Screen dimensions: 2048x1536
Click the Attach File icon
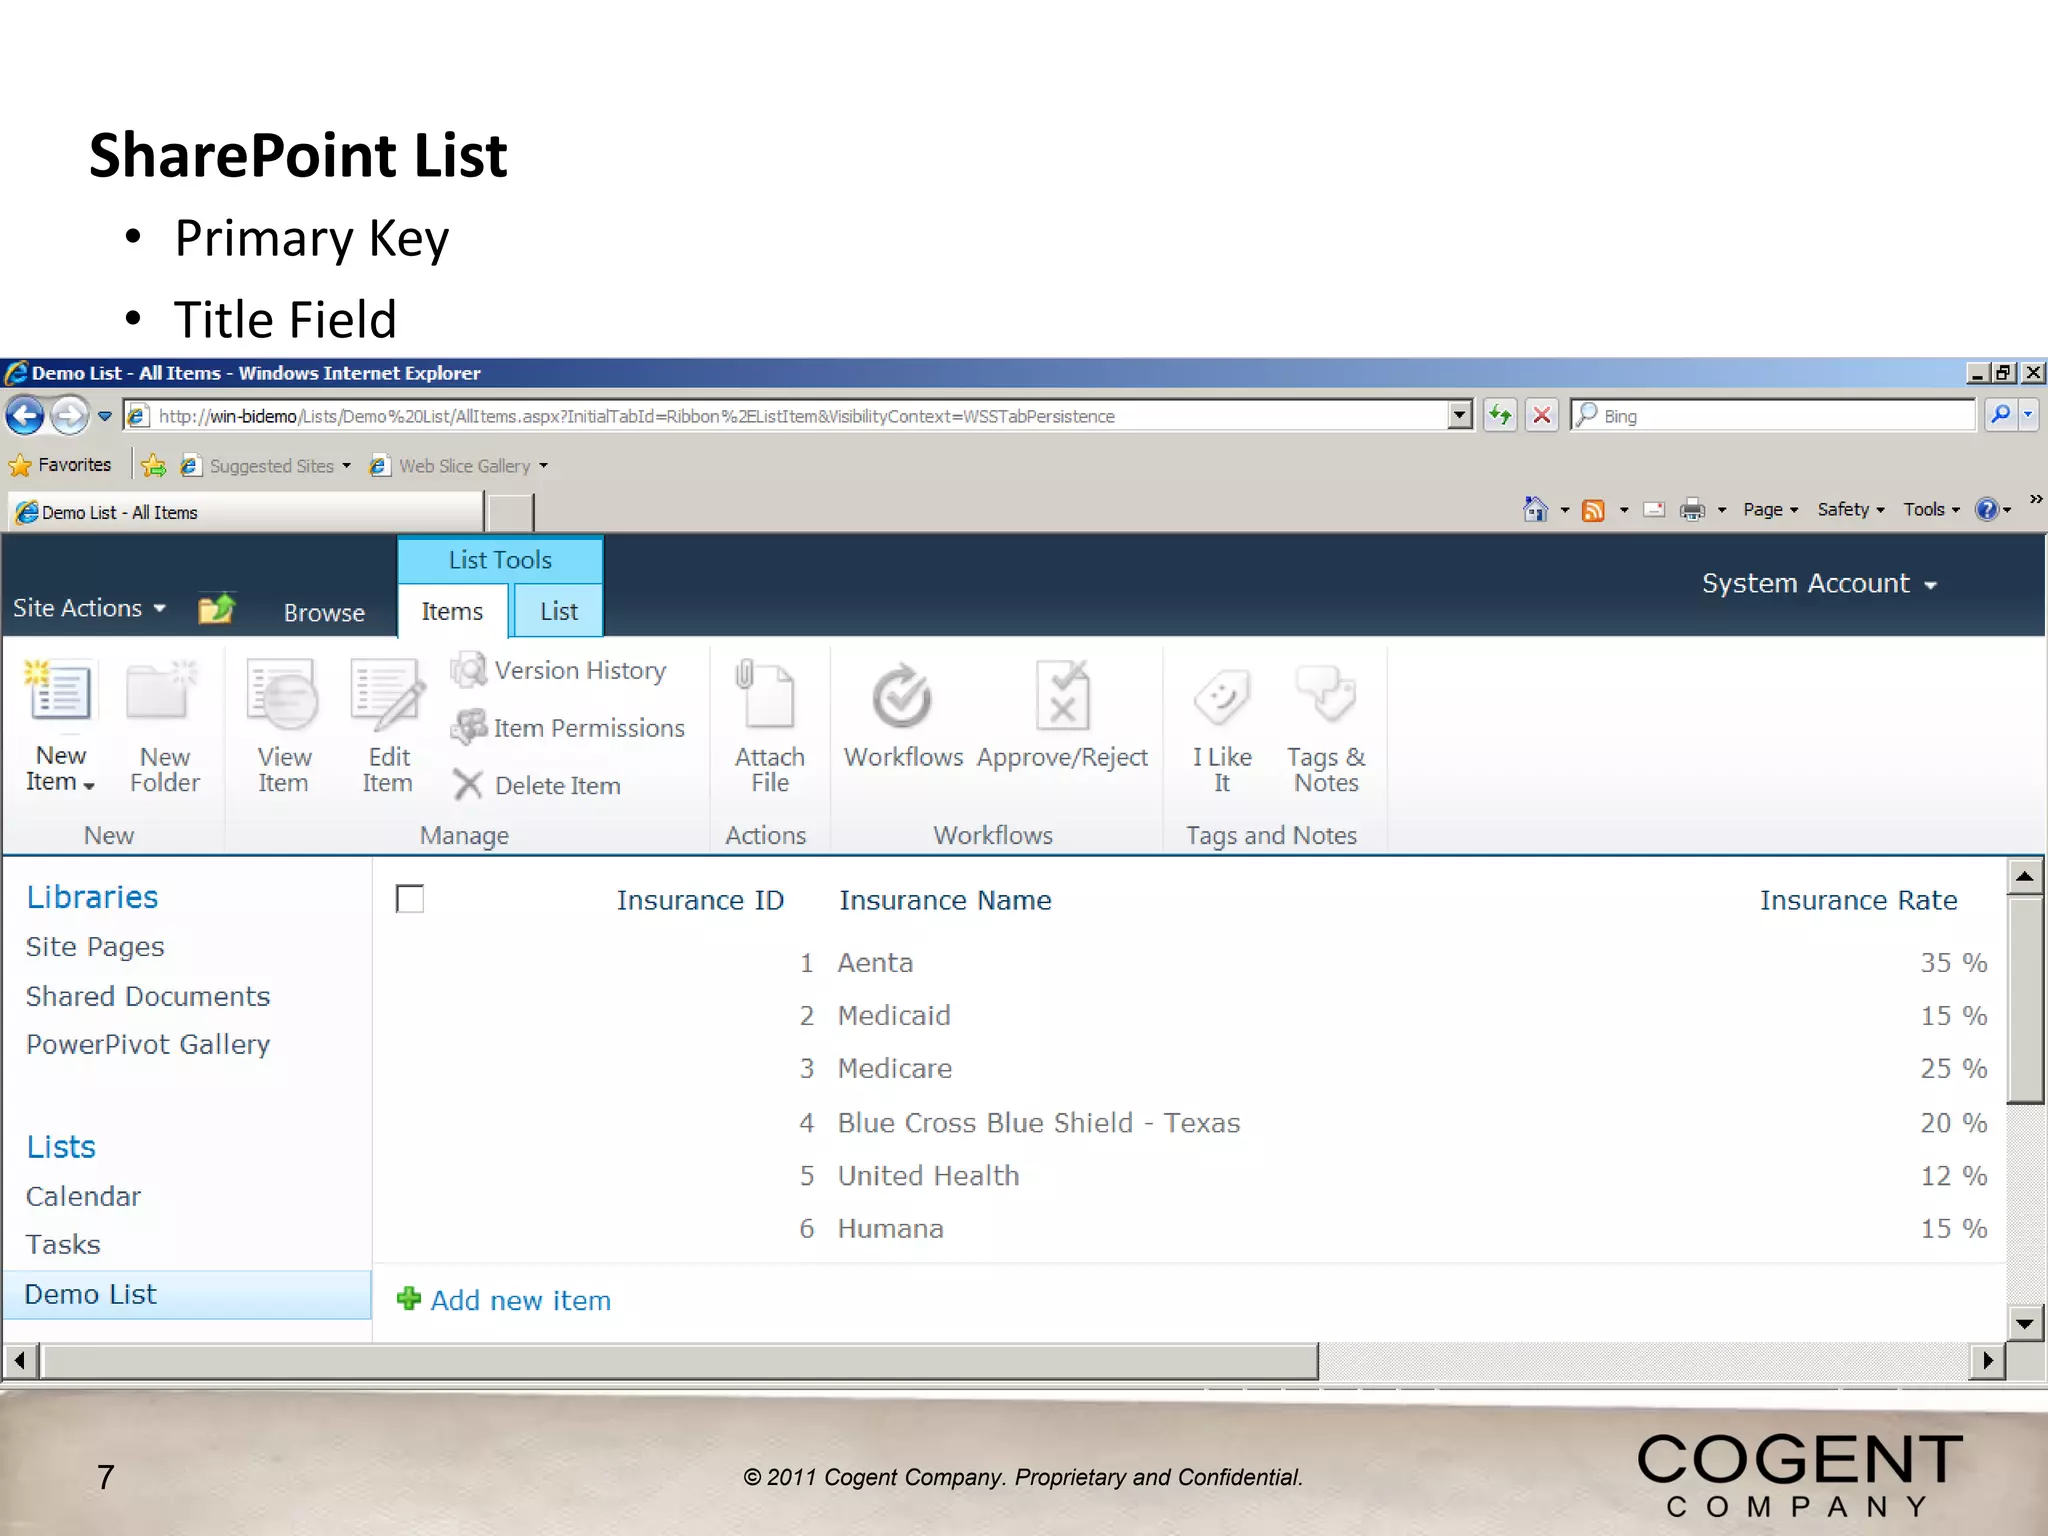tap(768, 694)
